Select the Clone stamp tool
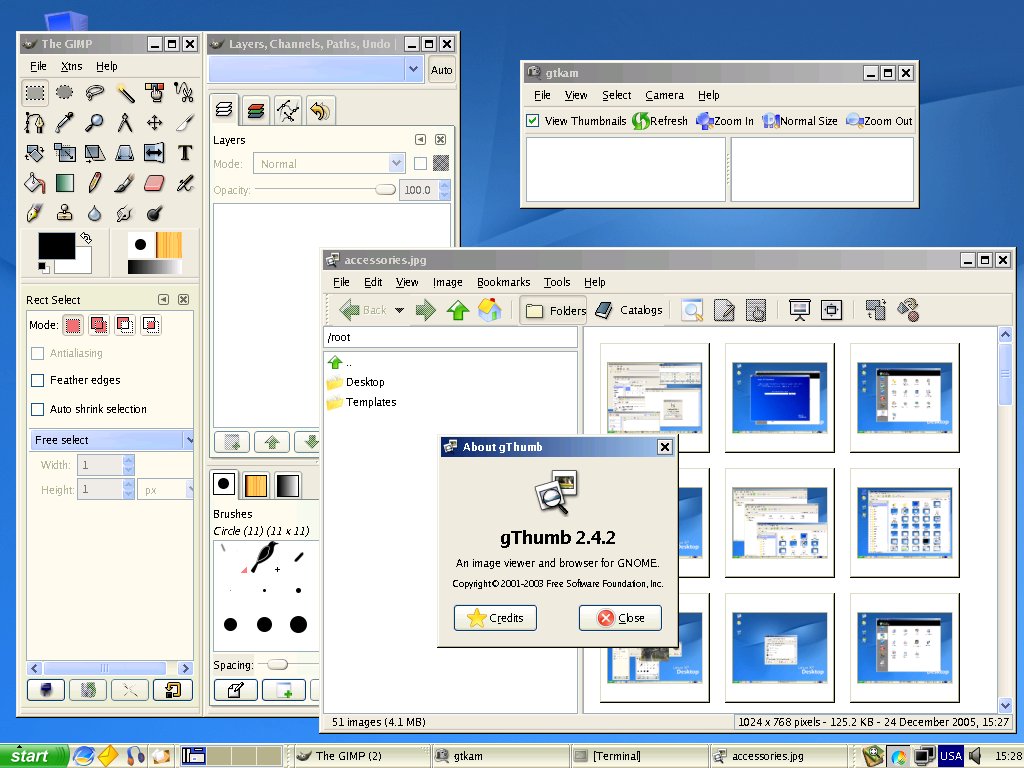The width and height of the screenshot is (1024, 768). (x=65, y=213)
